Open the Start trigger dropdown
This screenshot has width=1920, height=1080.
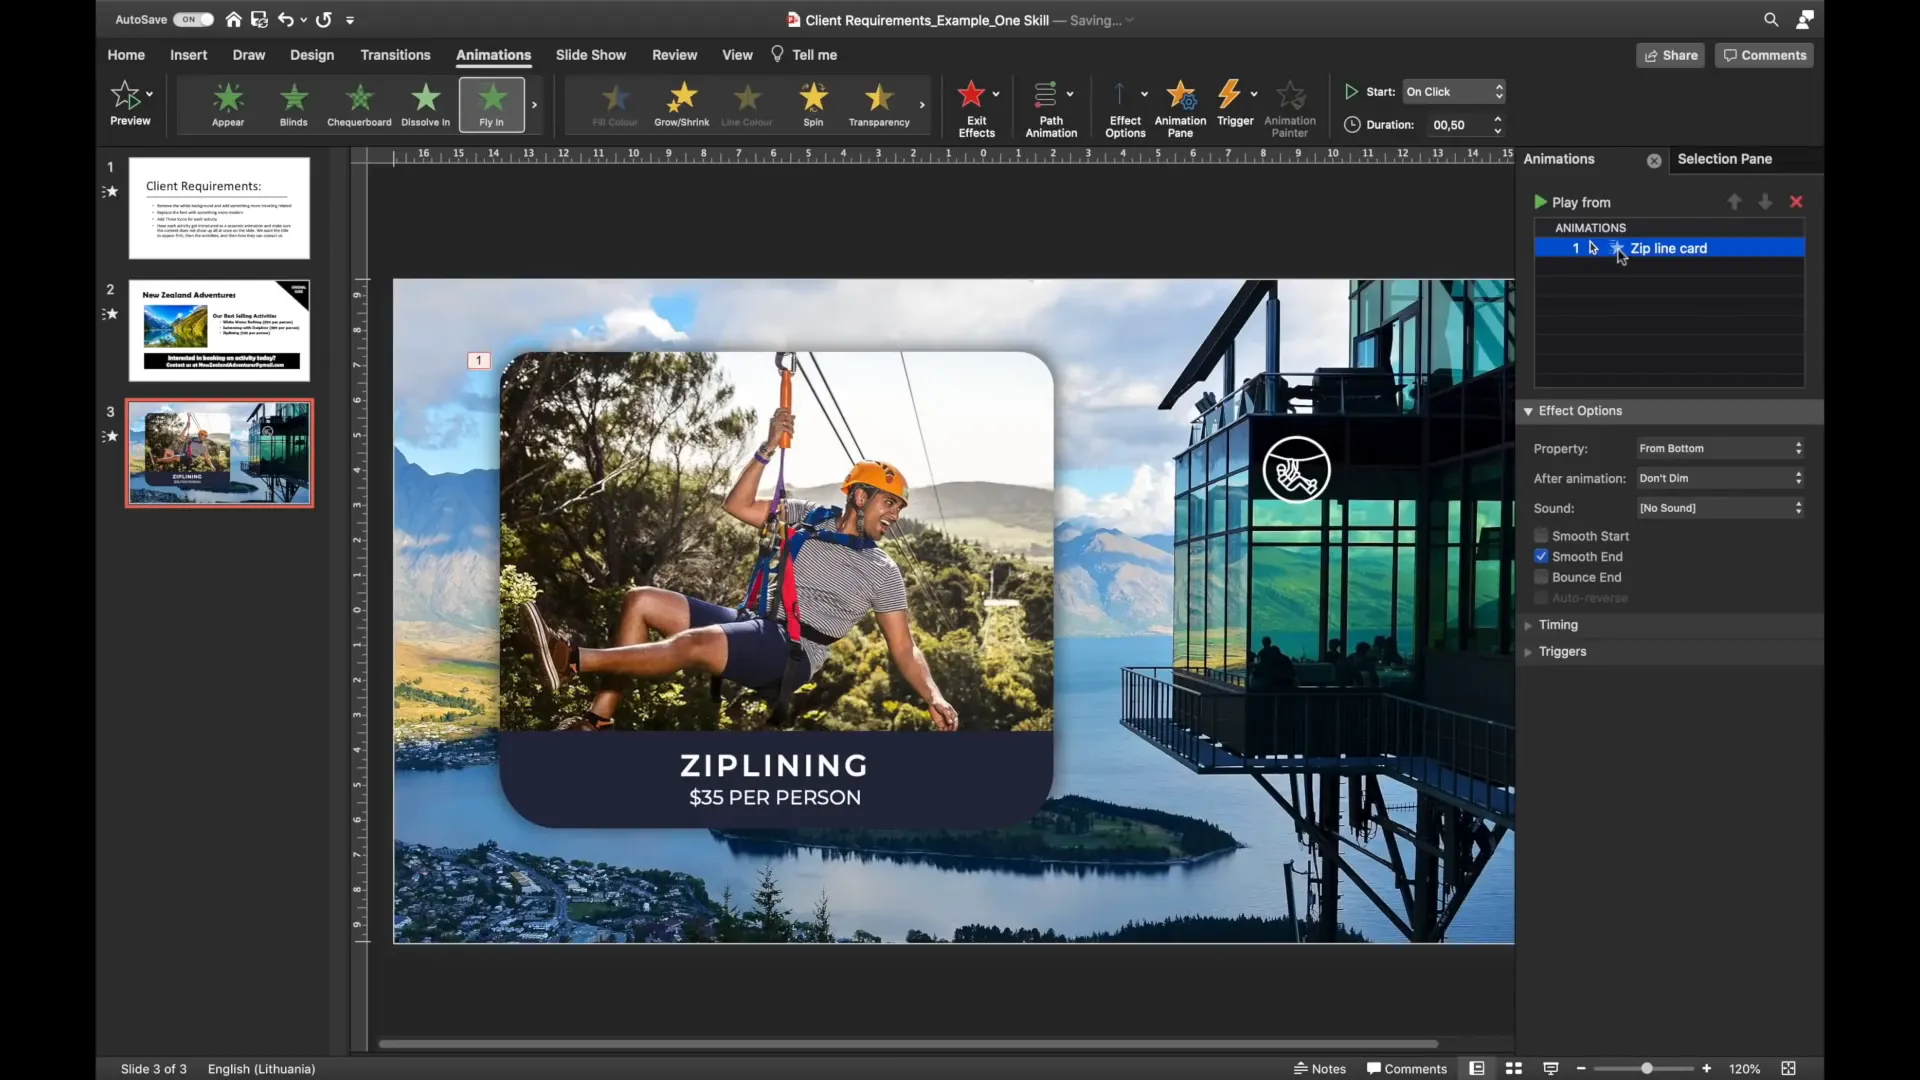point(1453,91)
